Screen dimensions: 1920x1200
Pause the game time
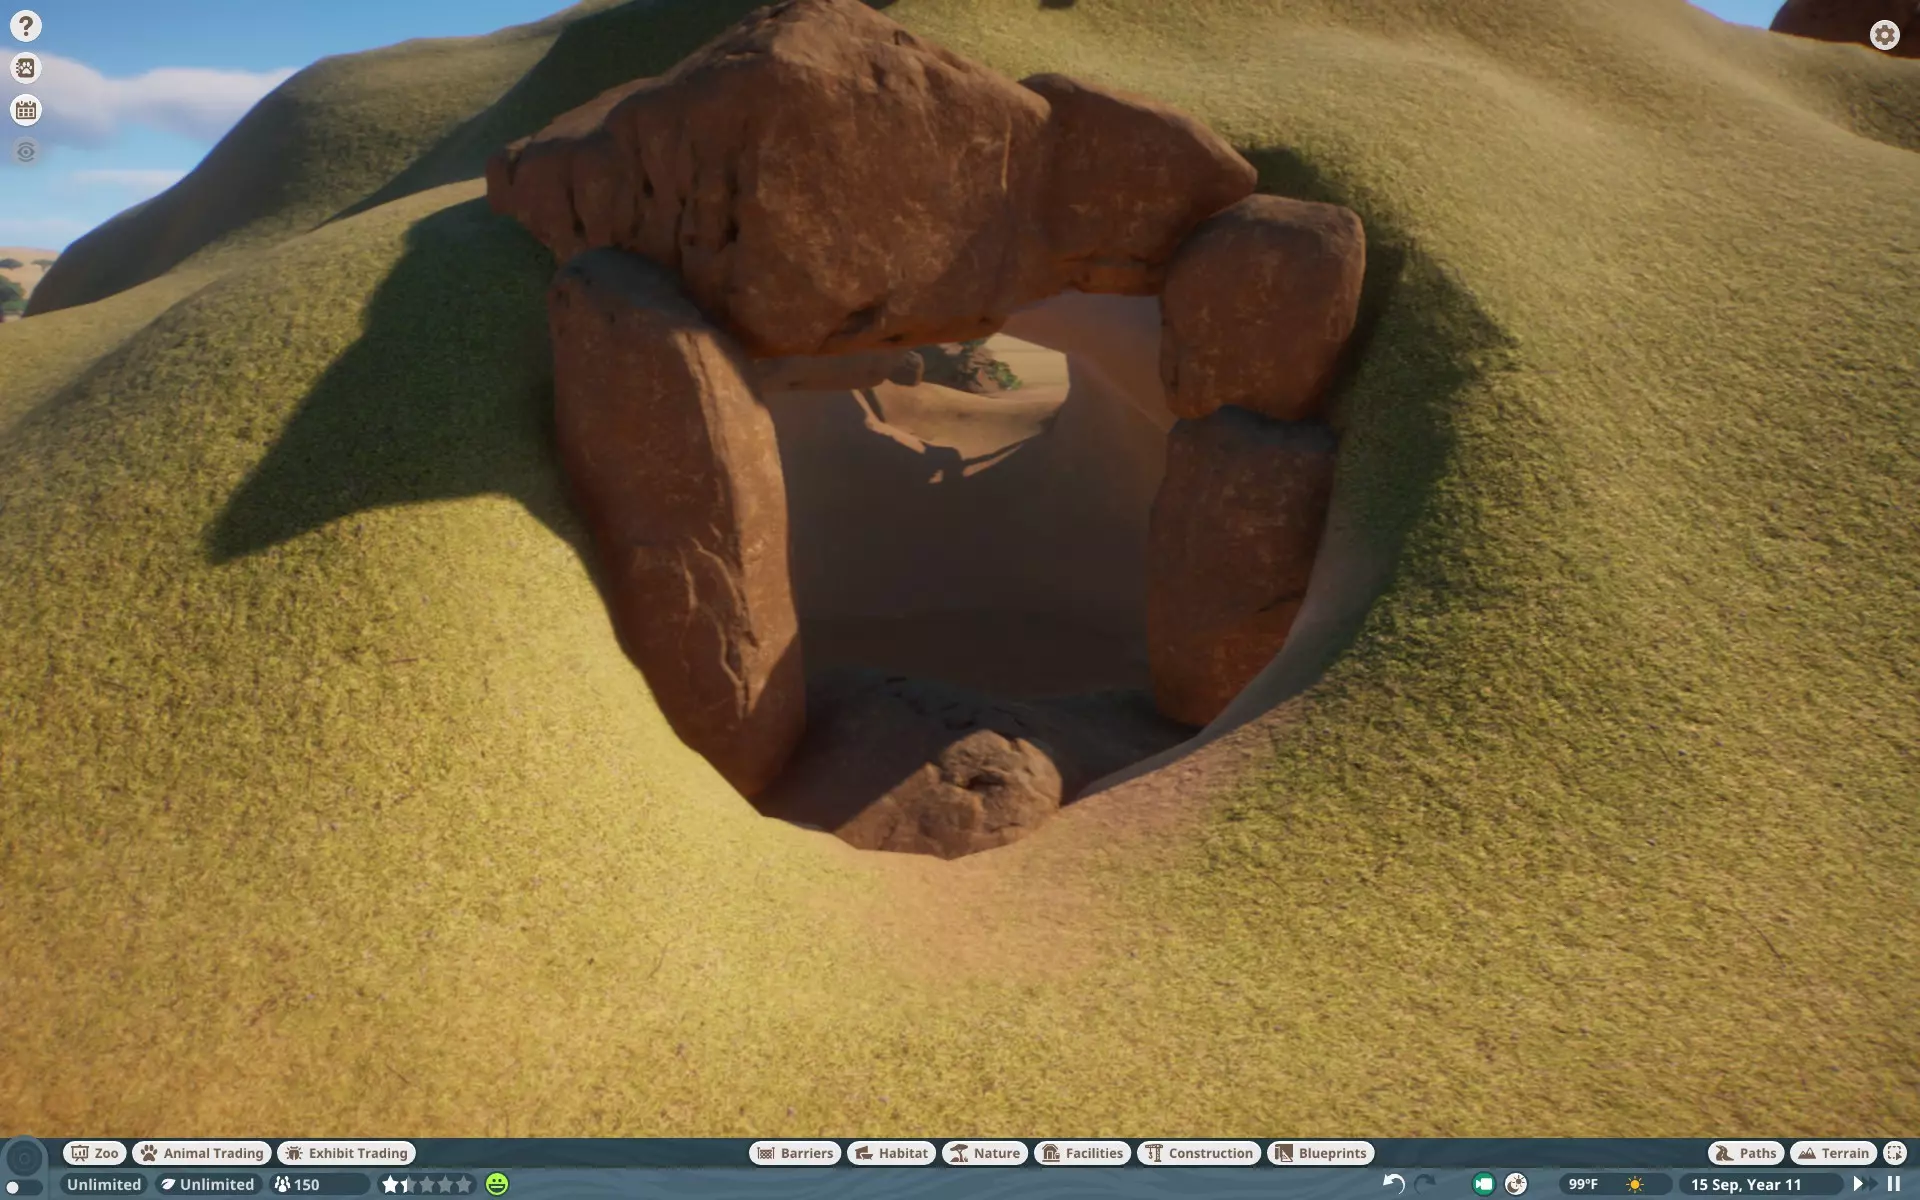pos(1893,1184)
